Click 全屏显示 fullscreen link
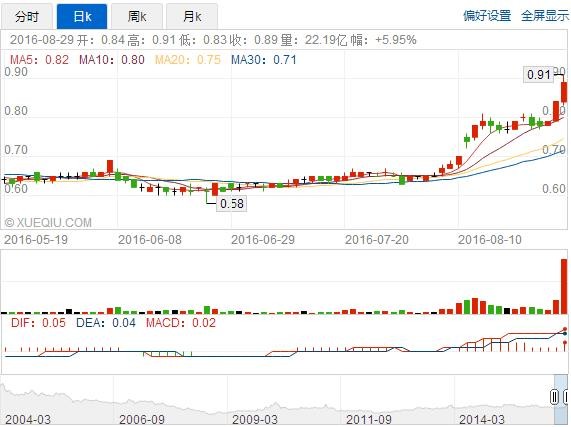571x427 pixels. 545,16
